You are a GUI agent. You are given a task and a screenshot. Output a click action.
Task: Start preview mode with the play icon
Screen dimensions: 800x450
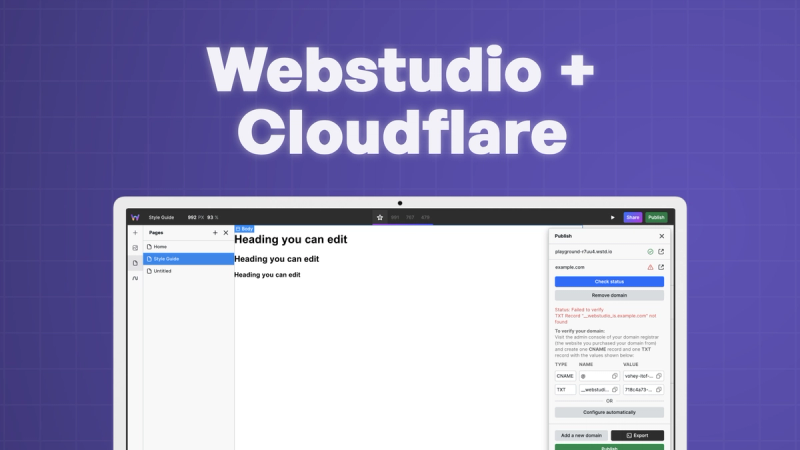tap(613, 217)
